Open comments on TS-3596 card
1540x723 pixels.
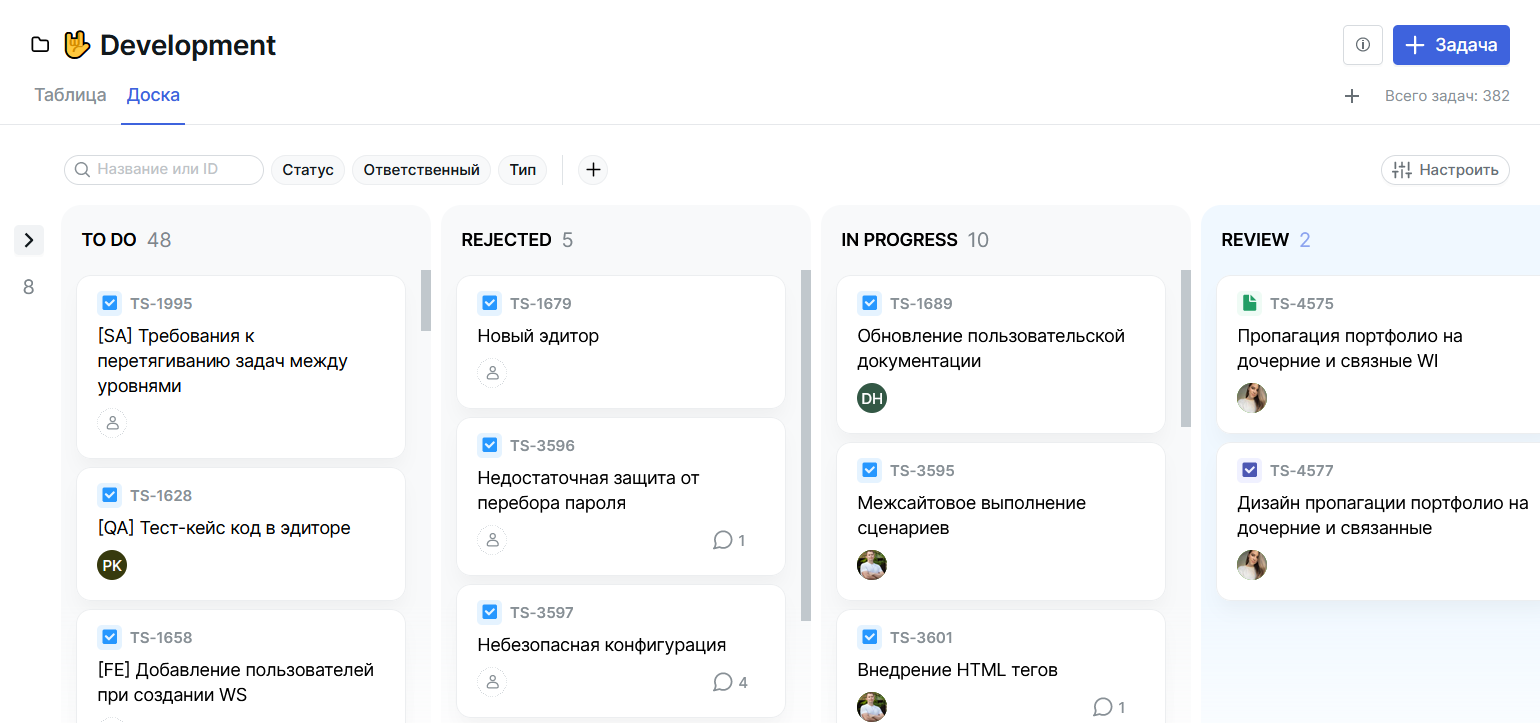tap(729, 540)
